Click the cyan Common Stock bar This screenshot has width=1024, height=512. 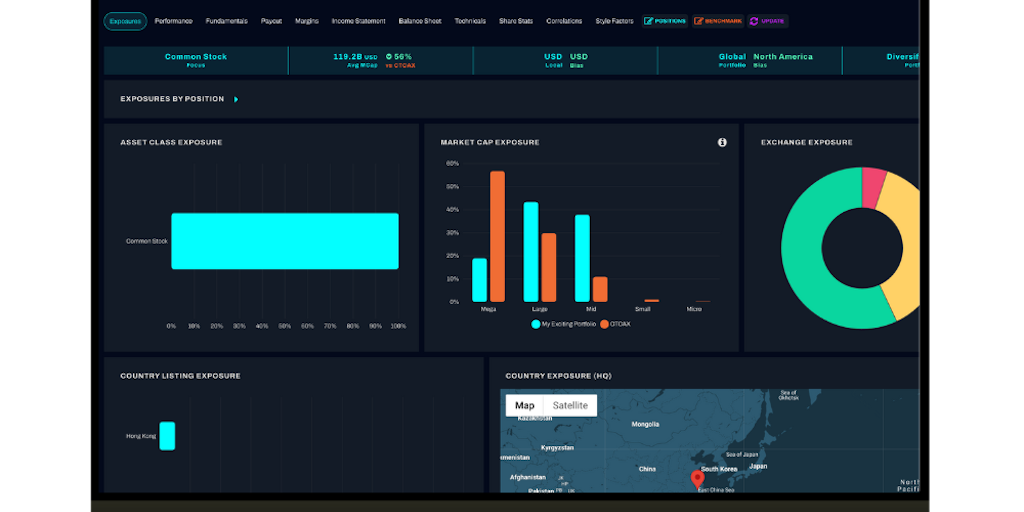pyautogui.click(x=285, y=241)
